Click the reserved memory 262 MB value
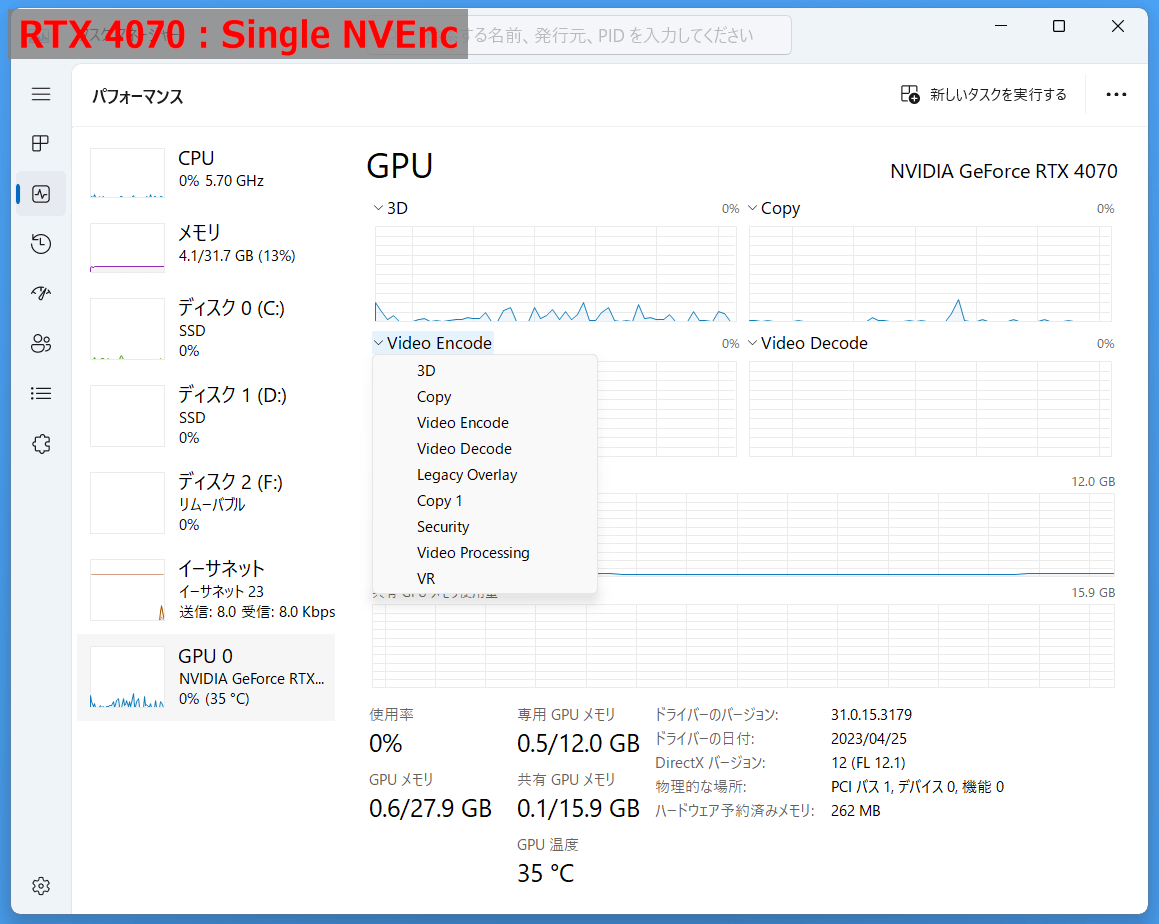 (x=855, y=811)
